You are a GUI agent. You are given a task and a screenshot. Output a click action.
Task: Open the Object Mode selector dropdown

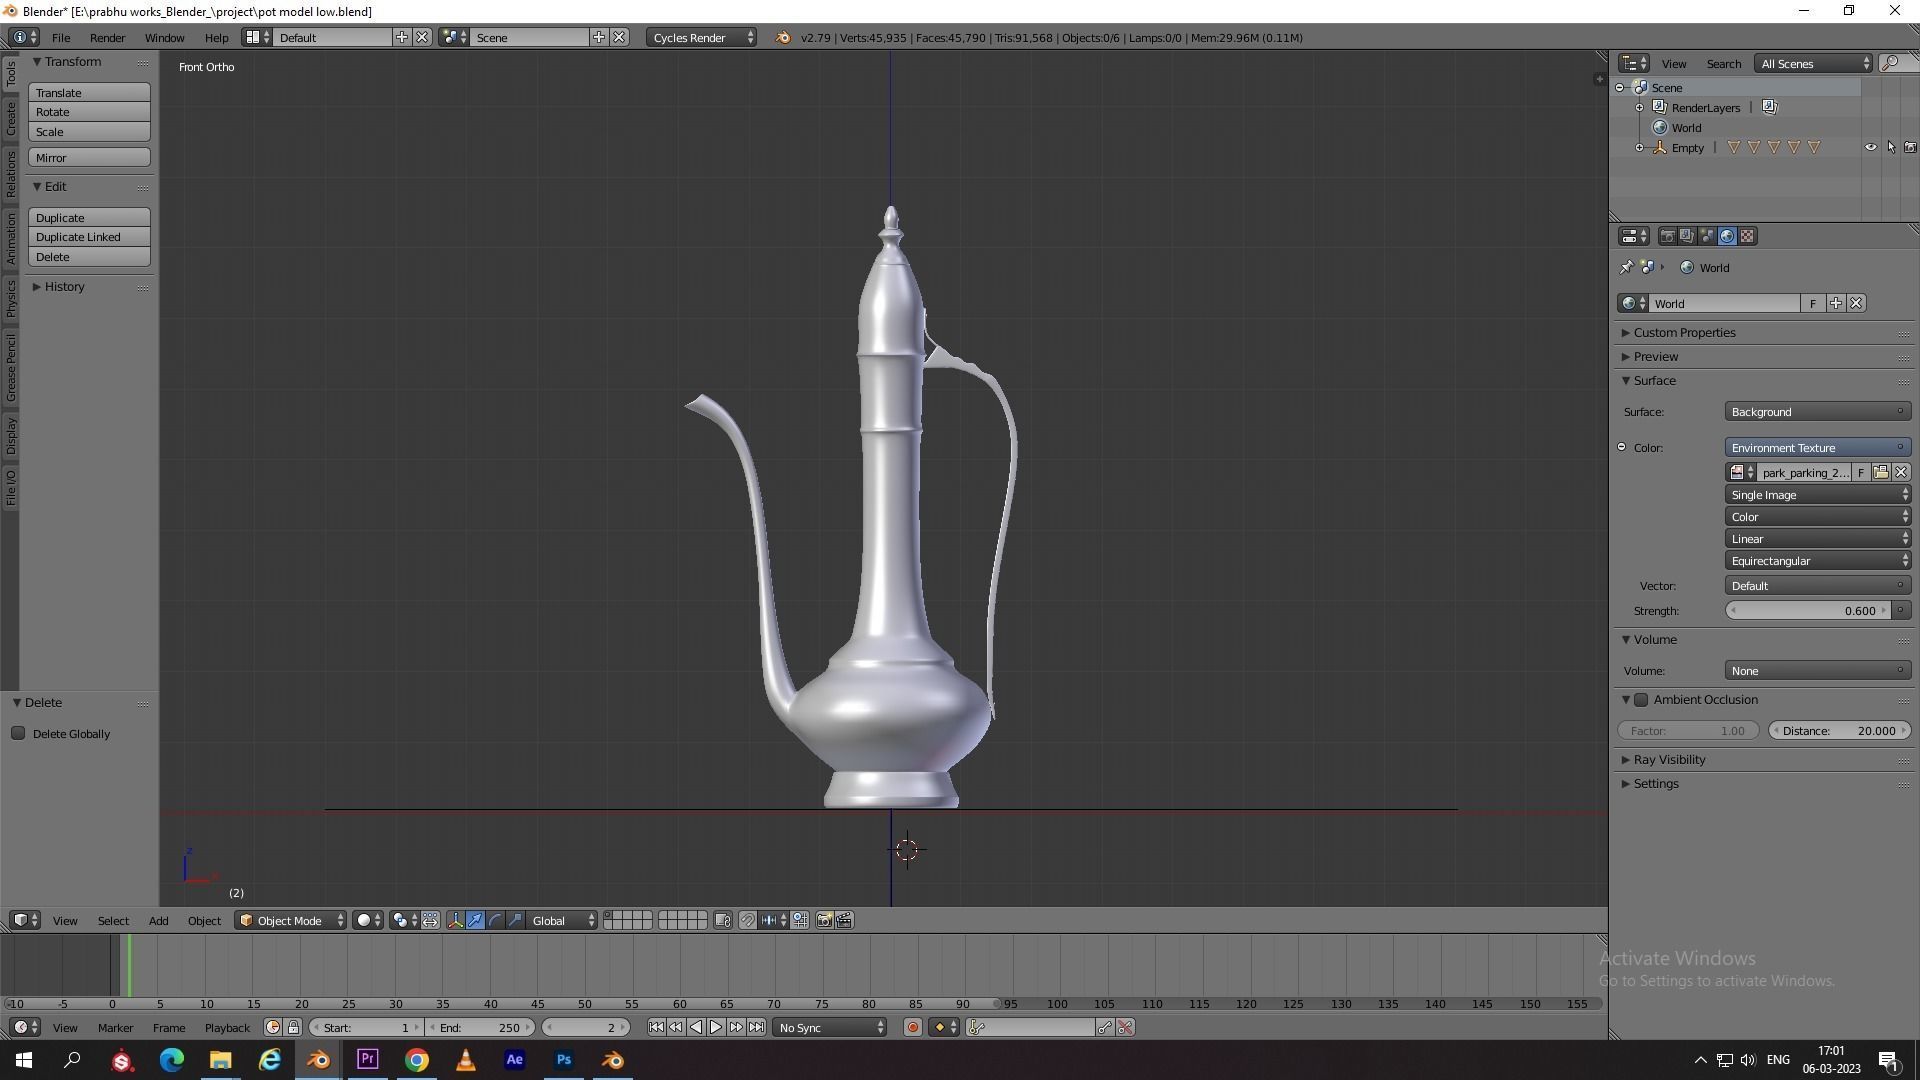point(291,921)
